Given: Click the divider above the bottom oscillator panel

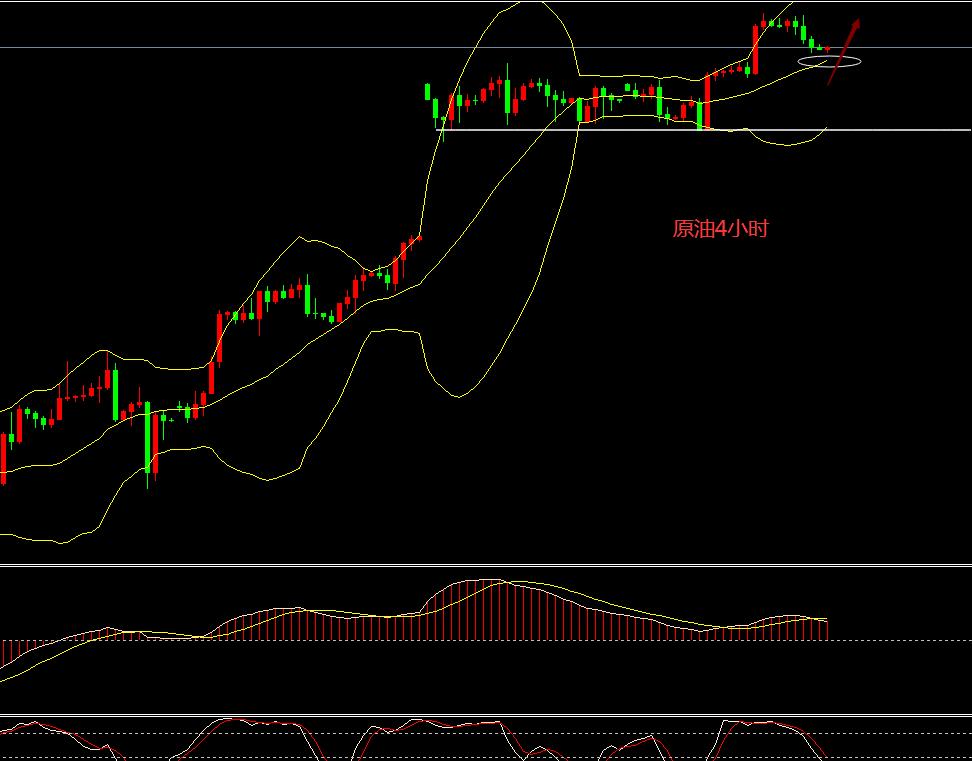Looking at the screenshot, I should click(x=486, y=715).
